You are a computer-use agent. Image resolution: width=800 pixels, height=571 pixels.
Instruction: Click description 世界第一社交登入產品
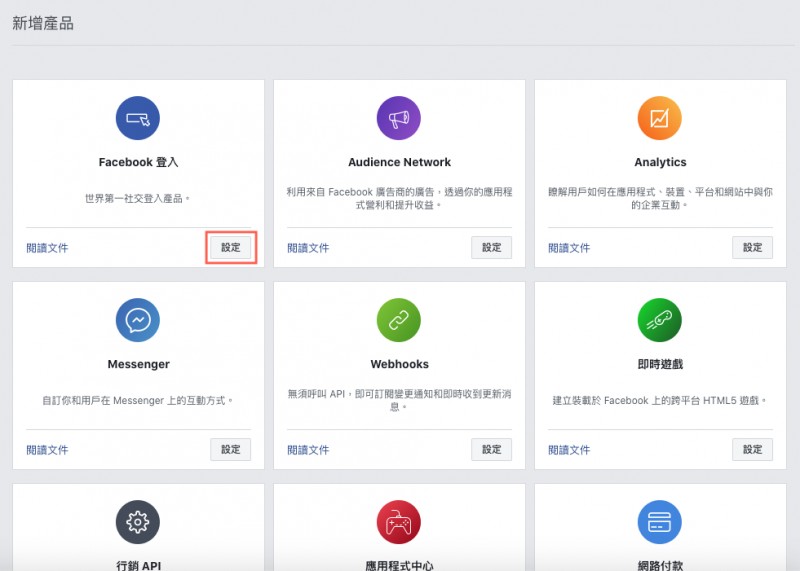[x=137, y=198]
